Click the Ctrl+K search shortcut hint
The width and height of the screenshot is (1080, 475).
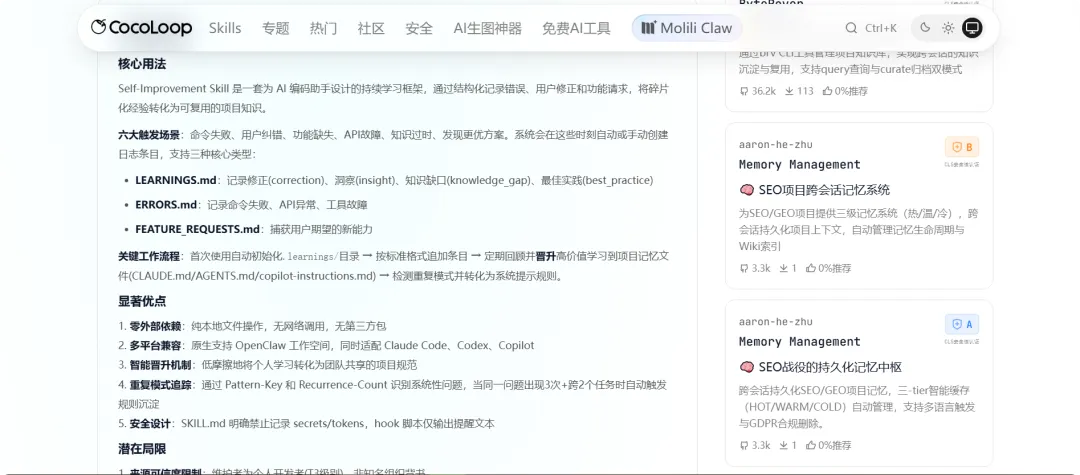(881, 28)
